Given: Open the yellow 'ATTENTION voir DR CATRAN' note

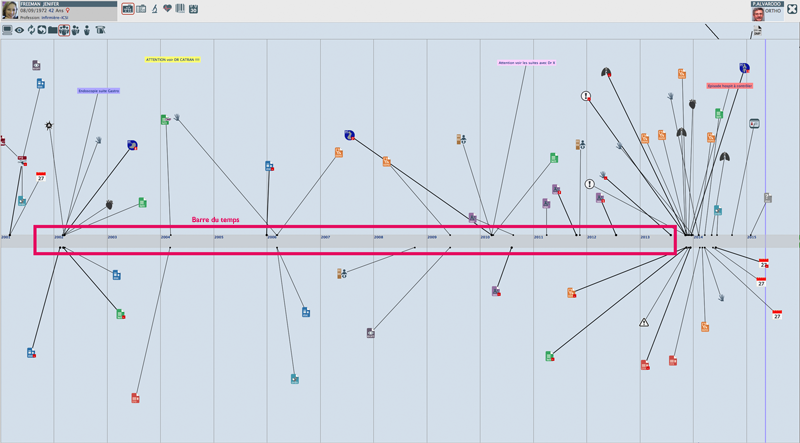Looking at the screenshot, I should click(172, 60).
